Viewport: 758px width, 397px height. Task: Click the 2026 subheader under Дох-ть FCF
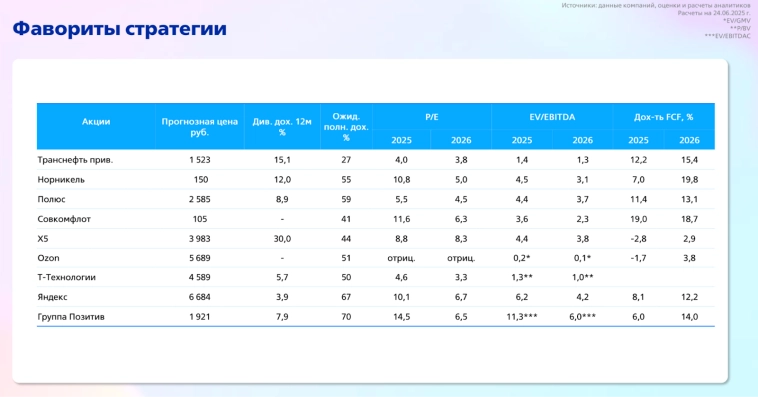point(689,140)
